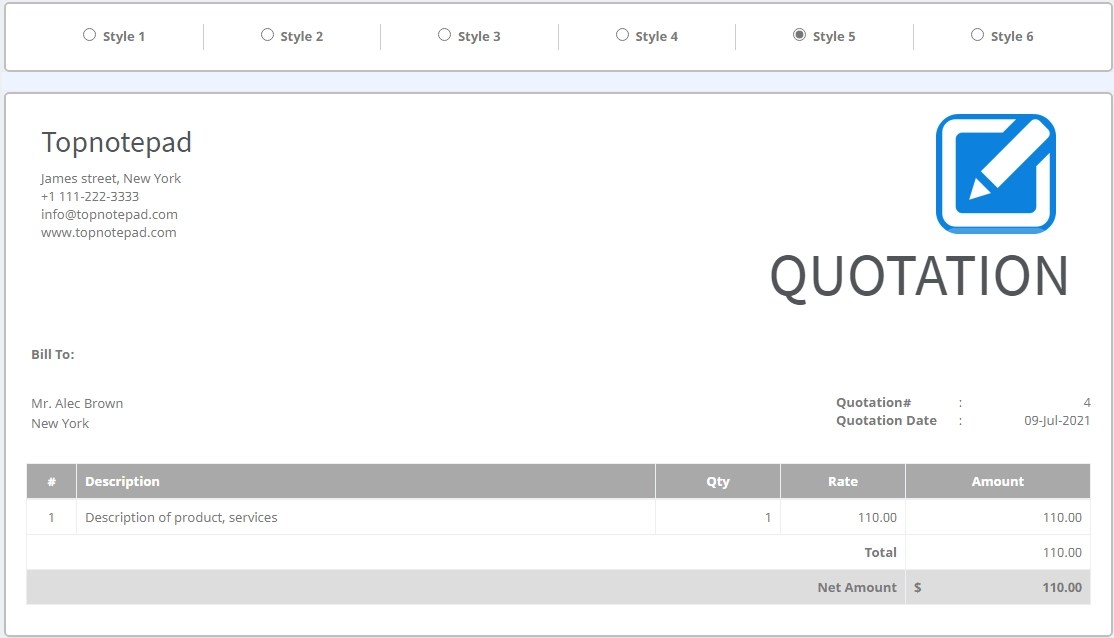Click the Description column header
The height and width of the screenshot is (638, 1114).
pyautogui.click(x=365, y=481)
